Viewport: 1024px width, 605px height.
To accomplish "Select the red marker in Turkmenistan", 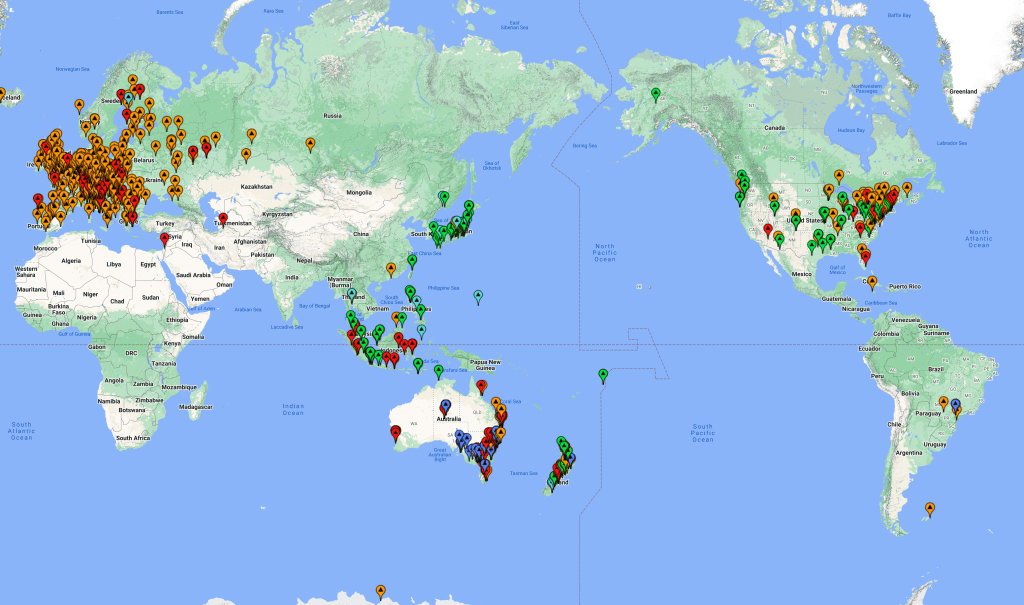I will click(223, 218).
